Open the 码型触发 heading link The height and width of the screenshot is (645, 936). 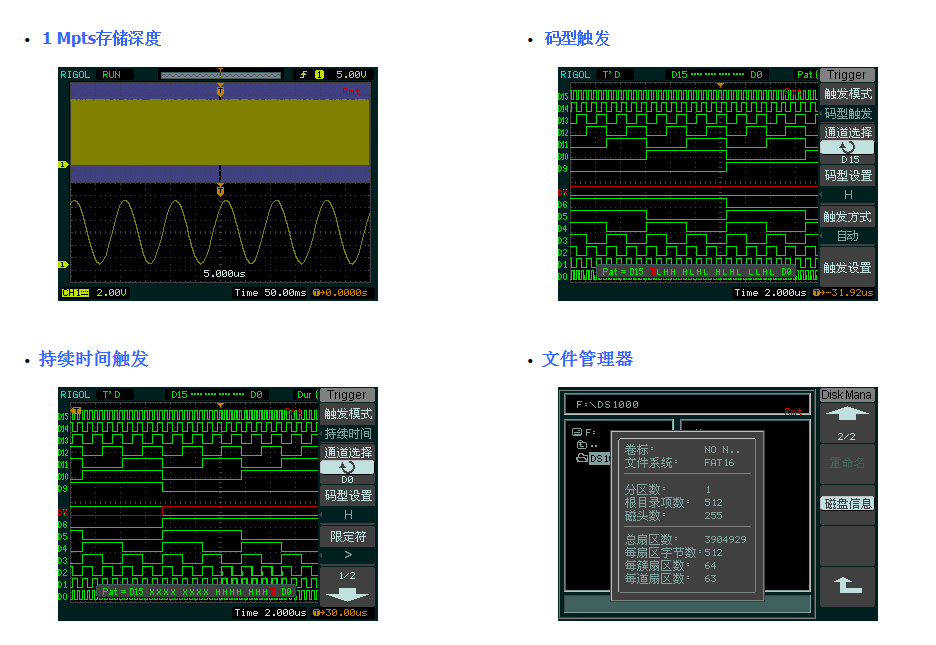click(577, 39)
